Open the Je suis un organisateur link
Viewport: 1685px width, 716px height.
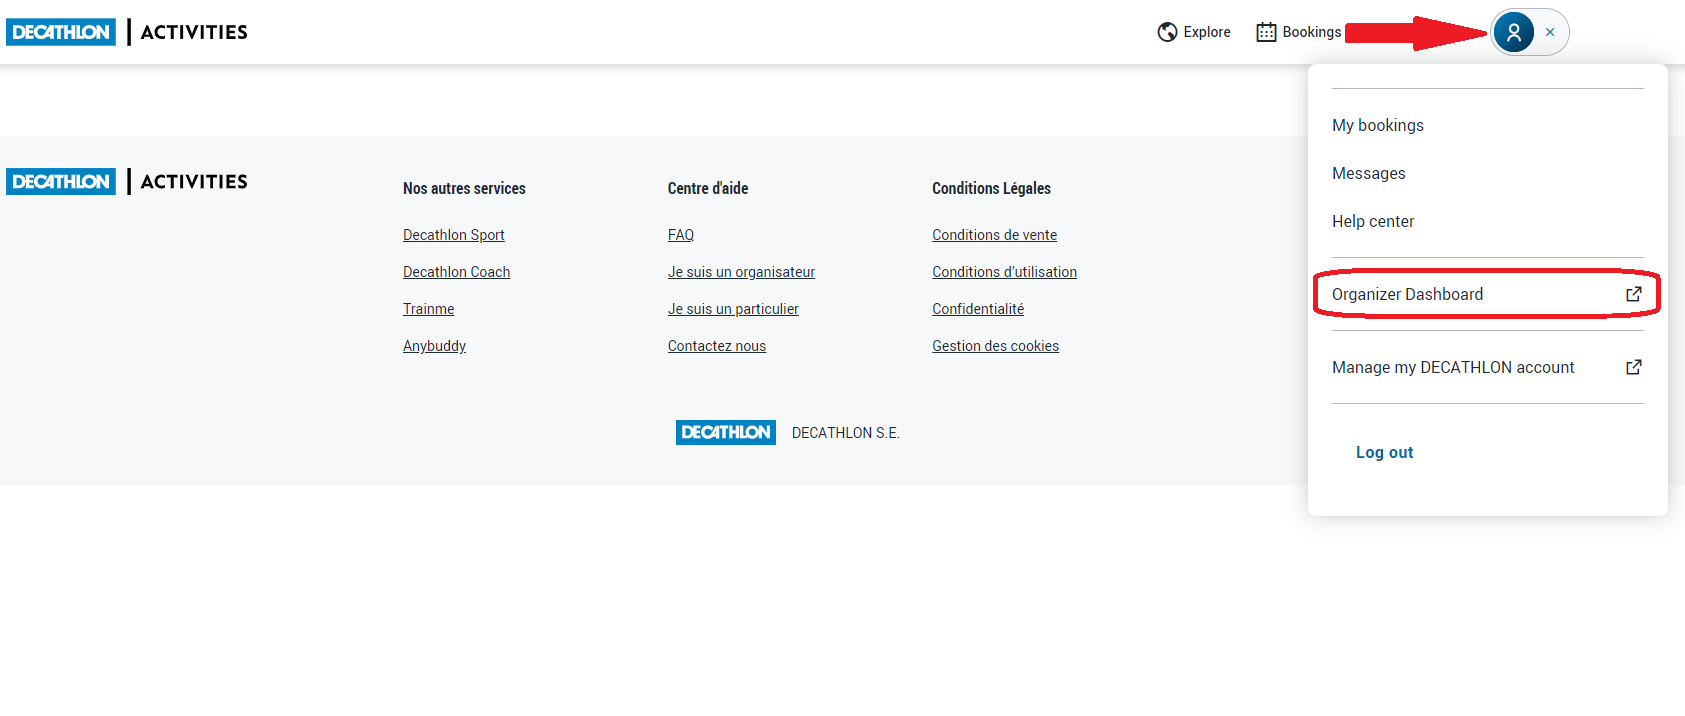741,272
